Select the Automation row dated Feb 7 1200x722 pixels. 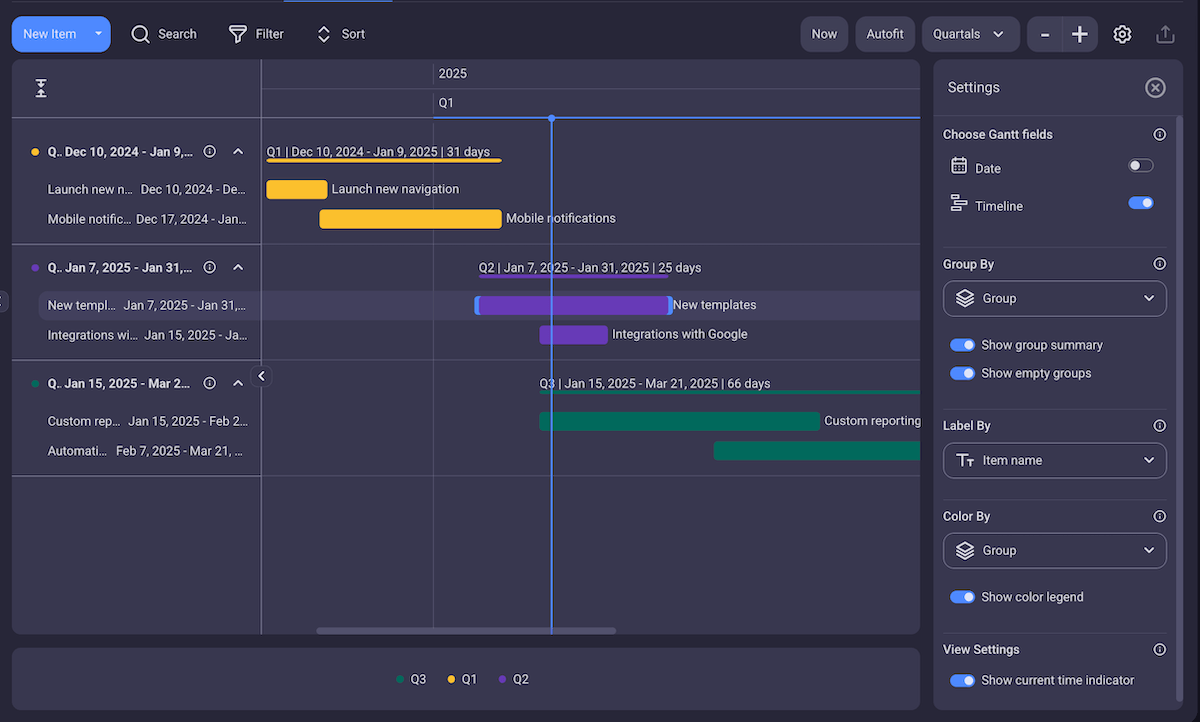147,451
